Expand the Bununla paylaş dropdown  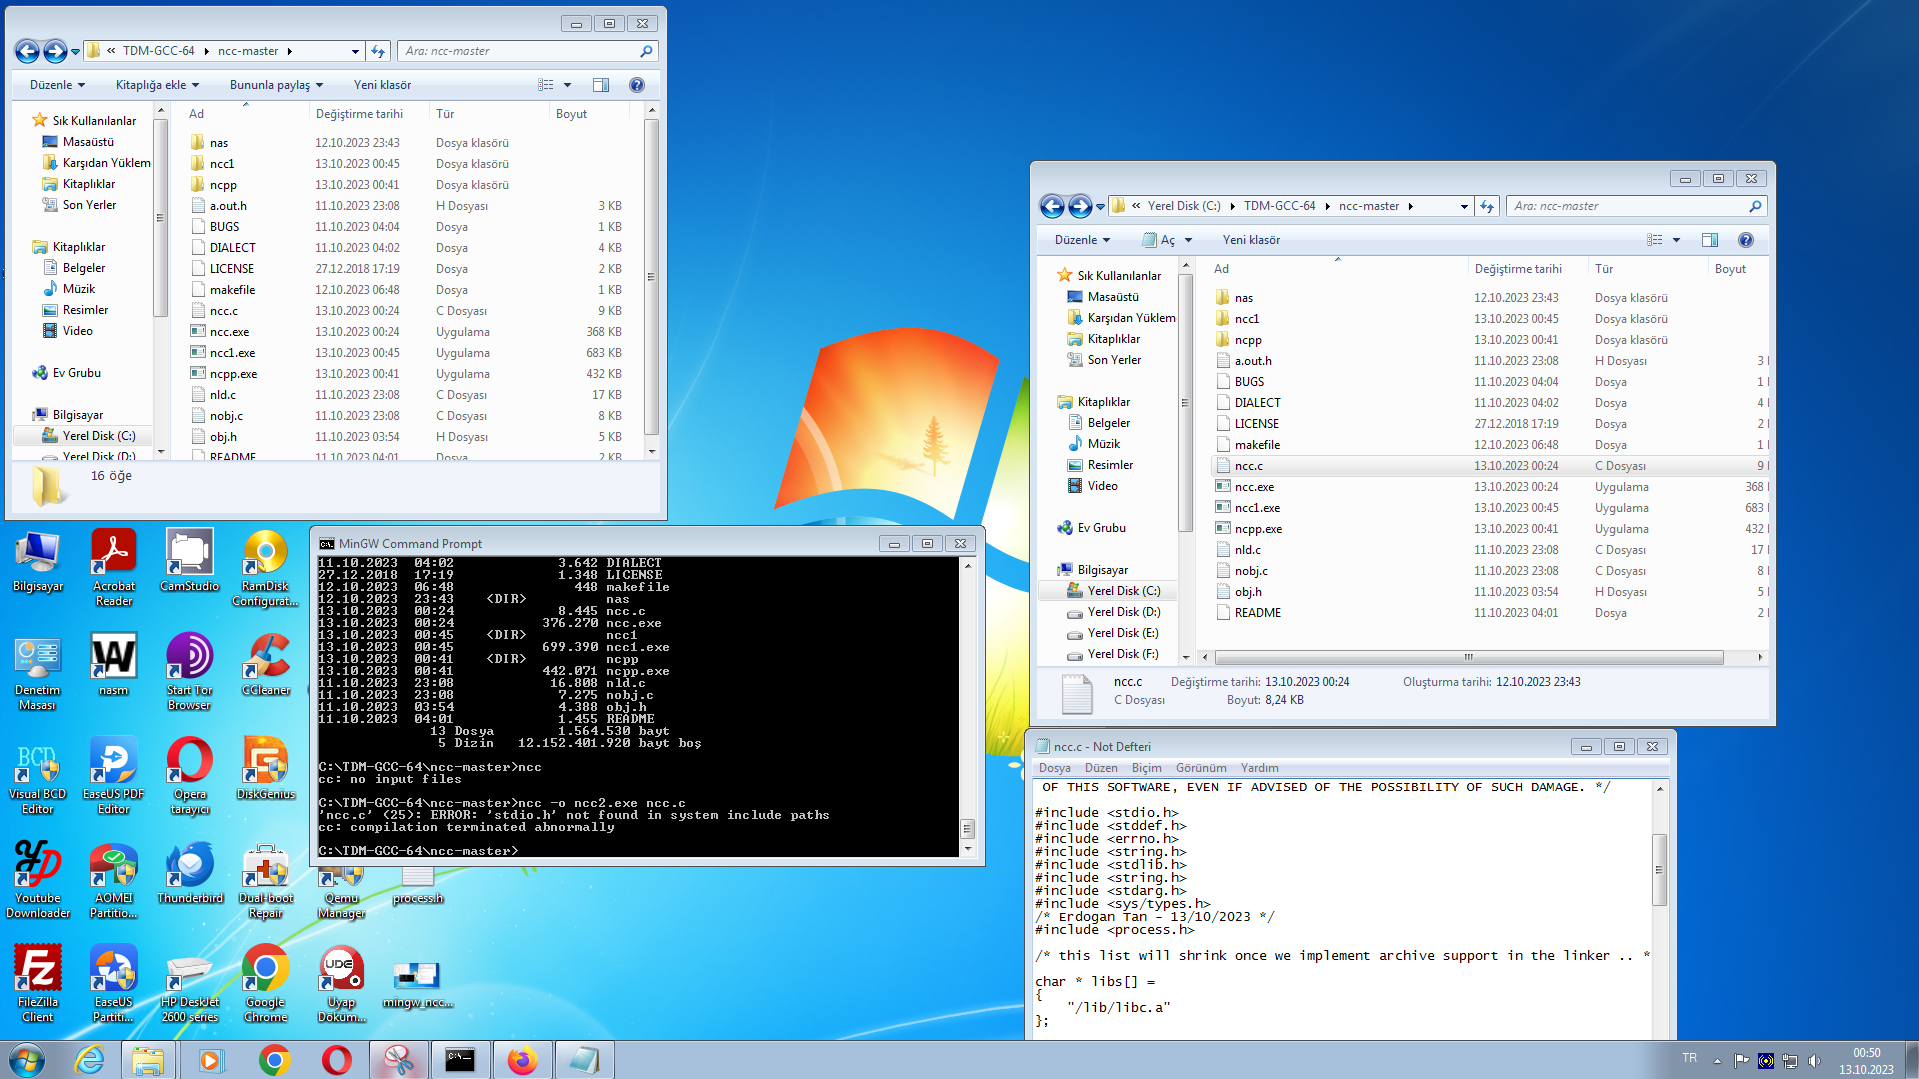pyautogui.click(x=276, y=85)
